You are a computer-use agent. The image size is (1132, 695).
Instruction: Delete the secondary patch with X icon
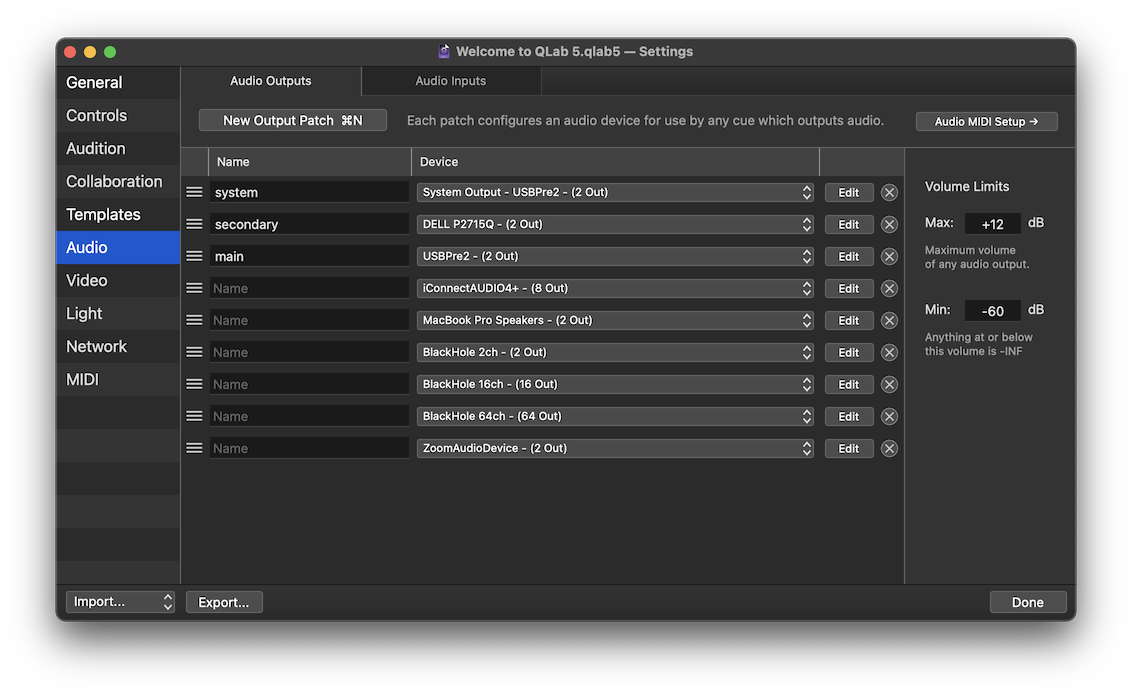[x=889, y=224]
